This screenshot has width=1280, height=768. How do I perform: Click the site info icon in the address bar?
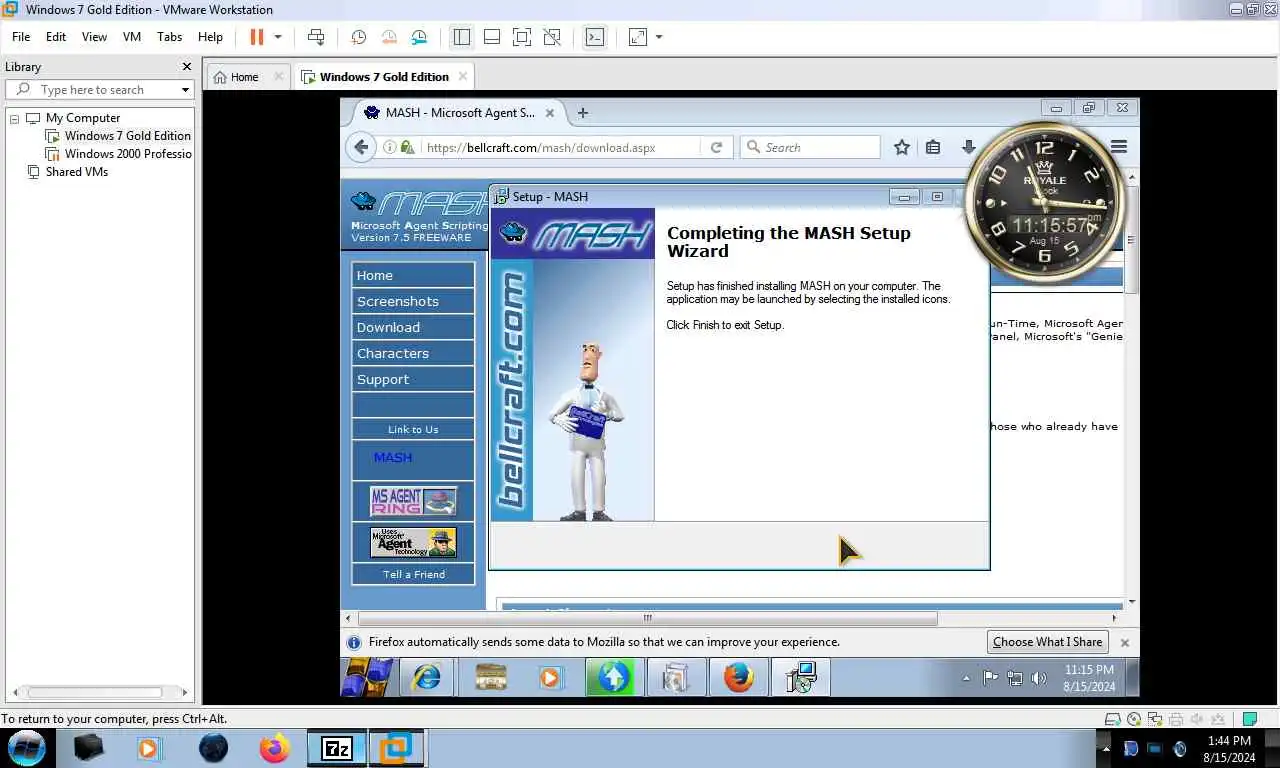tap(390, 147)
